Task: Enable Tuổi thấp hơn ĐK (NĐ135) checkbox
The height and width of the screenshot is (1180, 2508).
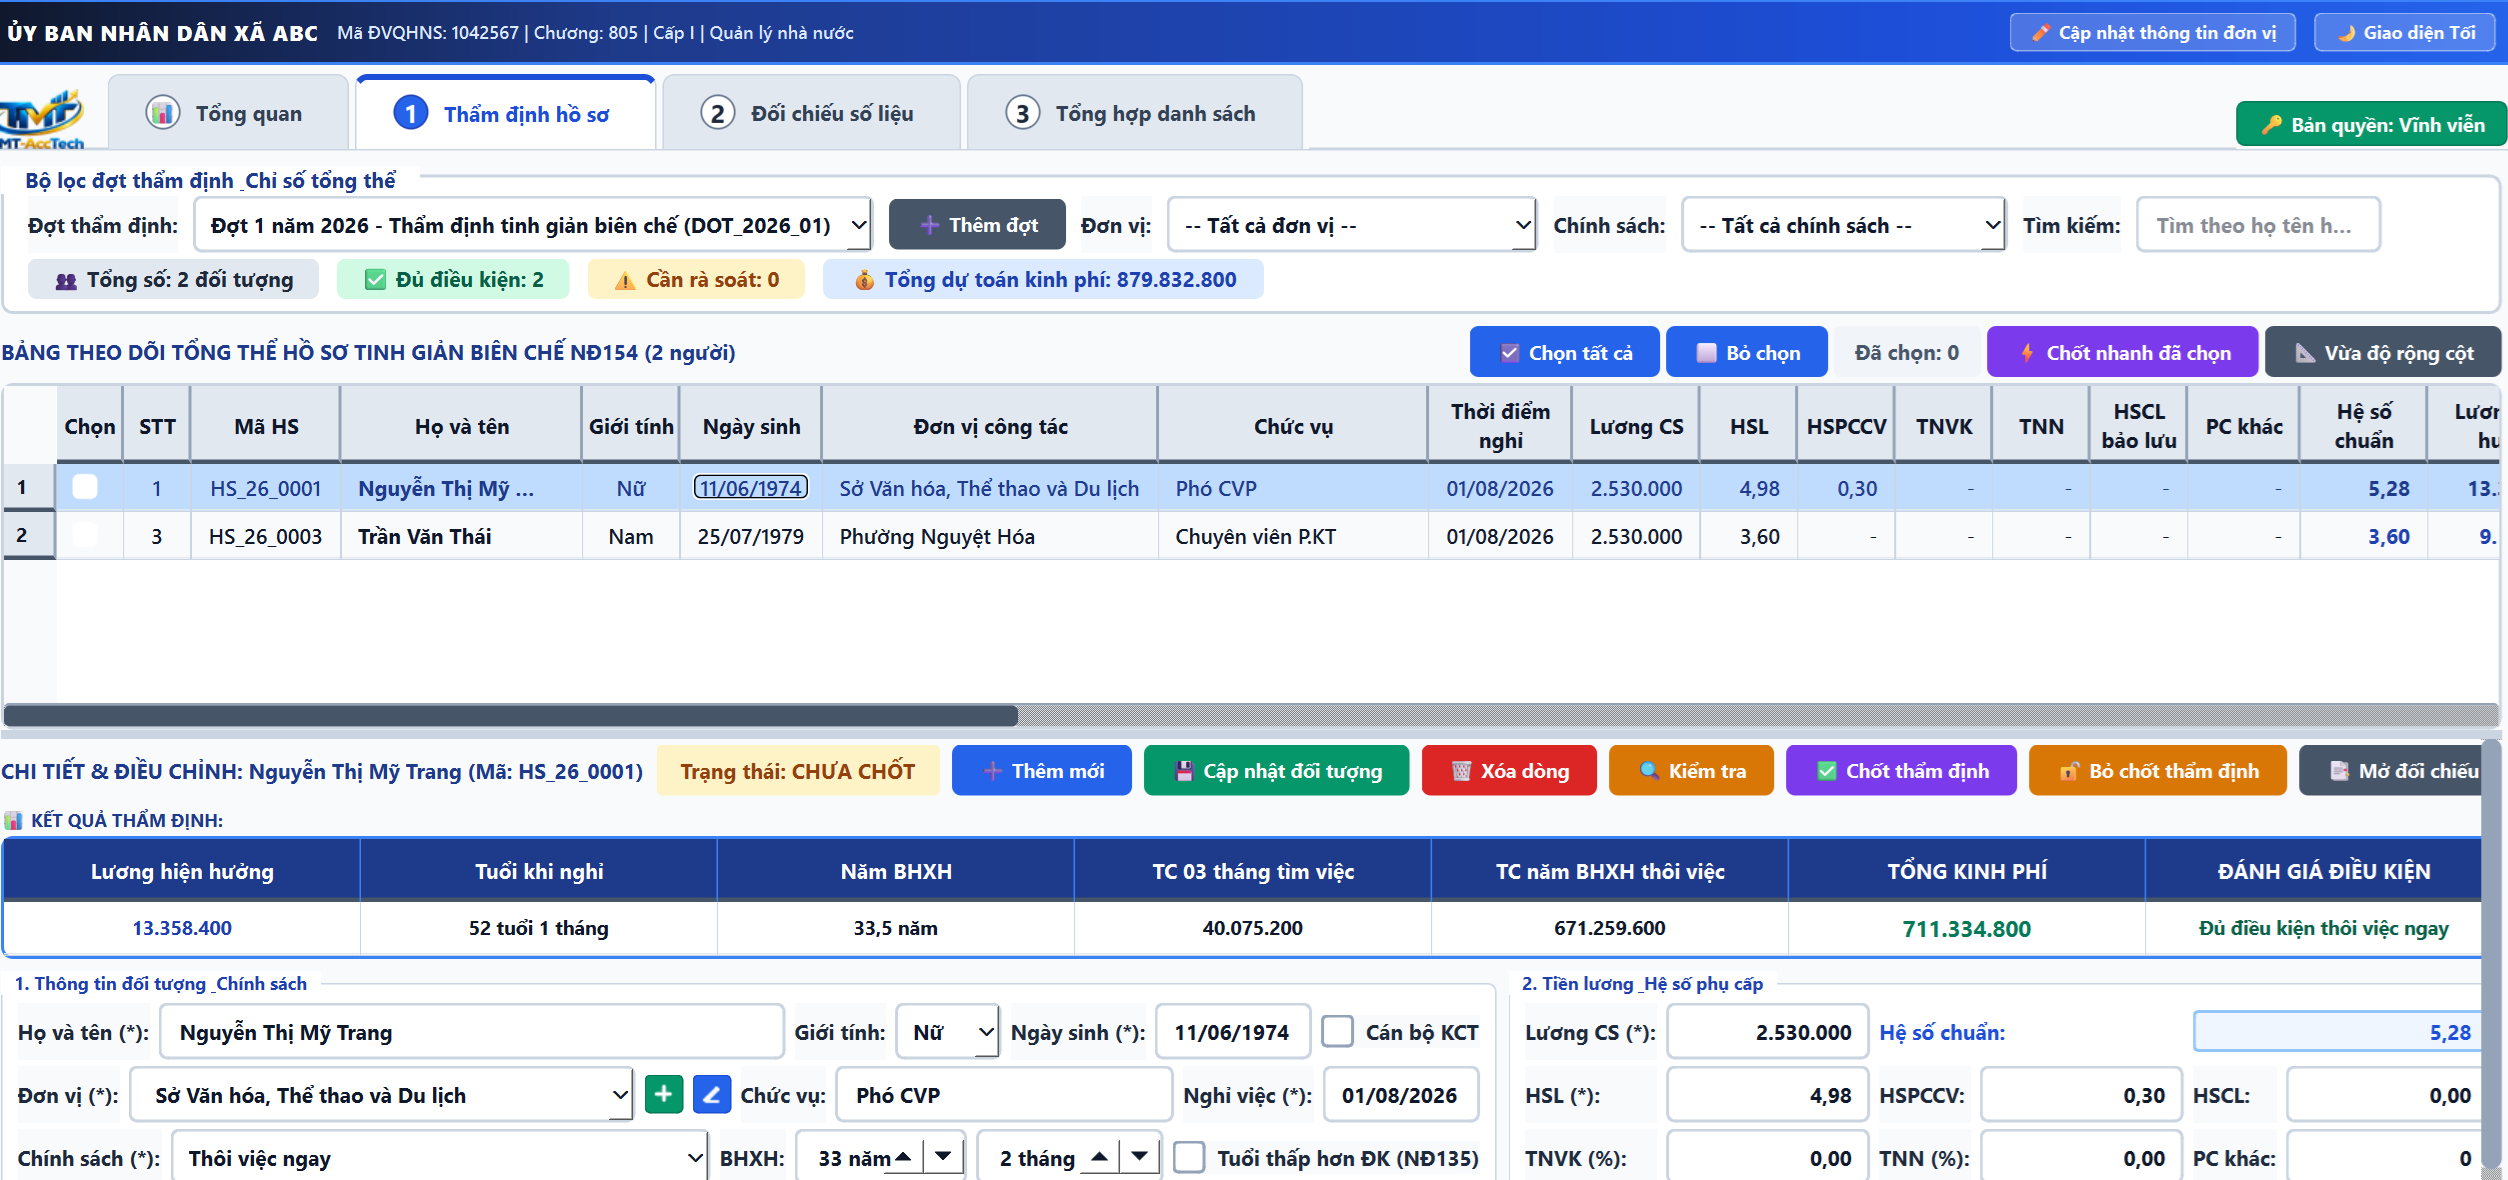Action: tap(1189, 1158)
